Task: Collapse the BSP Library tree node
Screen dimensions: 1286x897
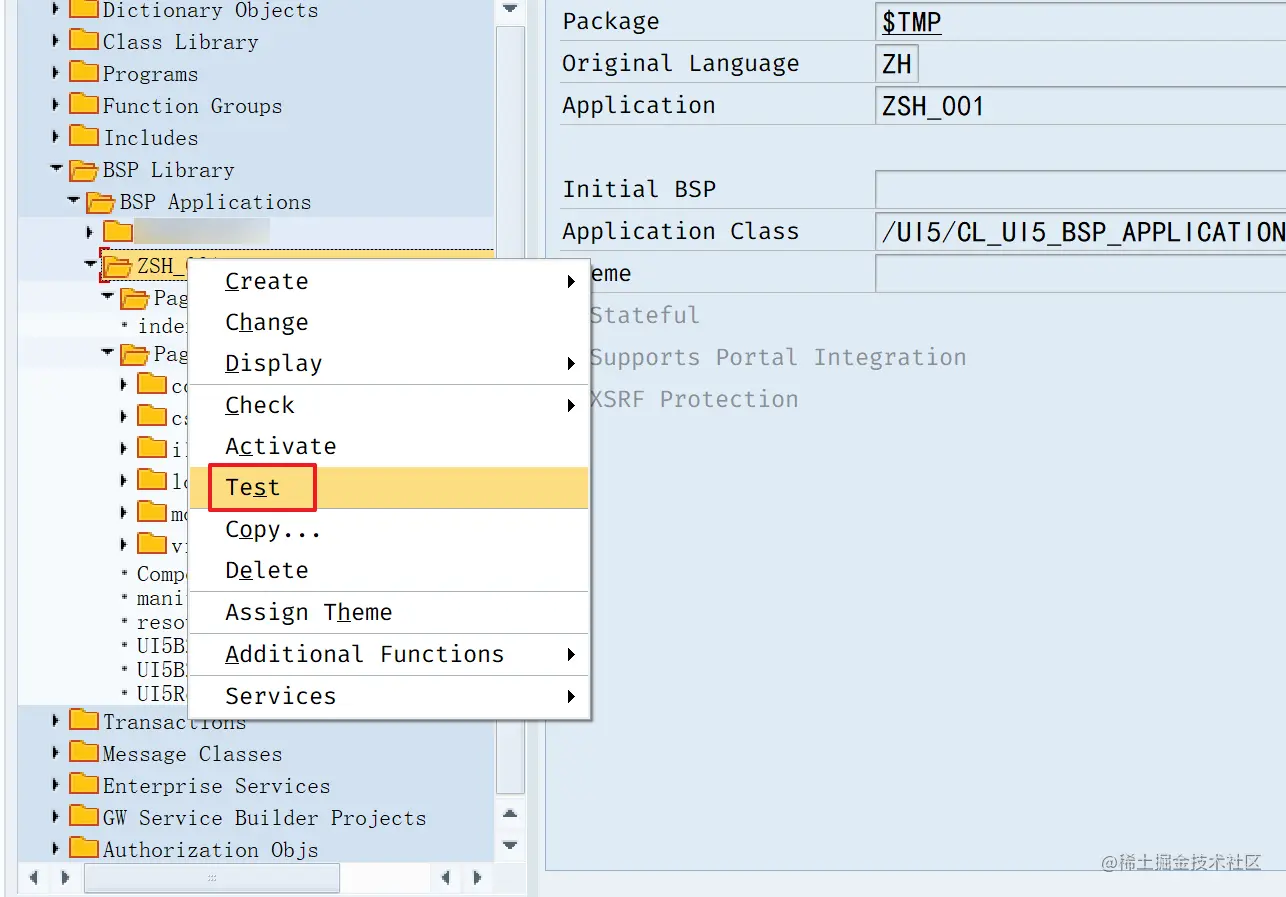Action: (x=55, y=170)
